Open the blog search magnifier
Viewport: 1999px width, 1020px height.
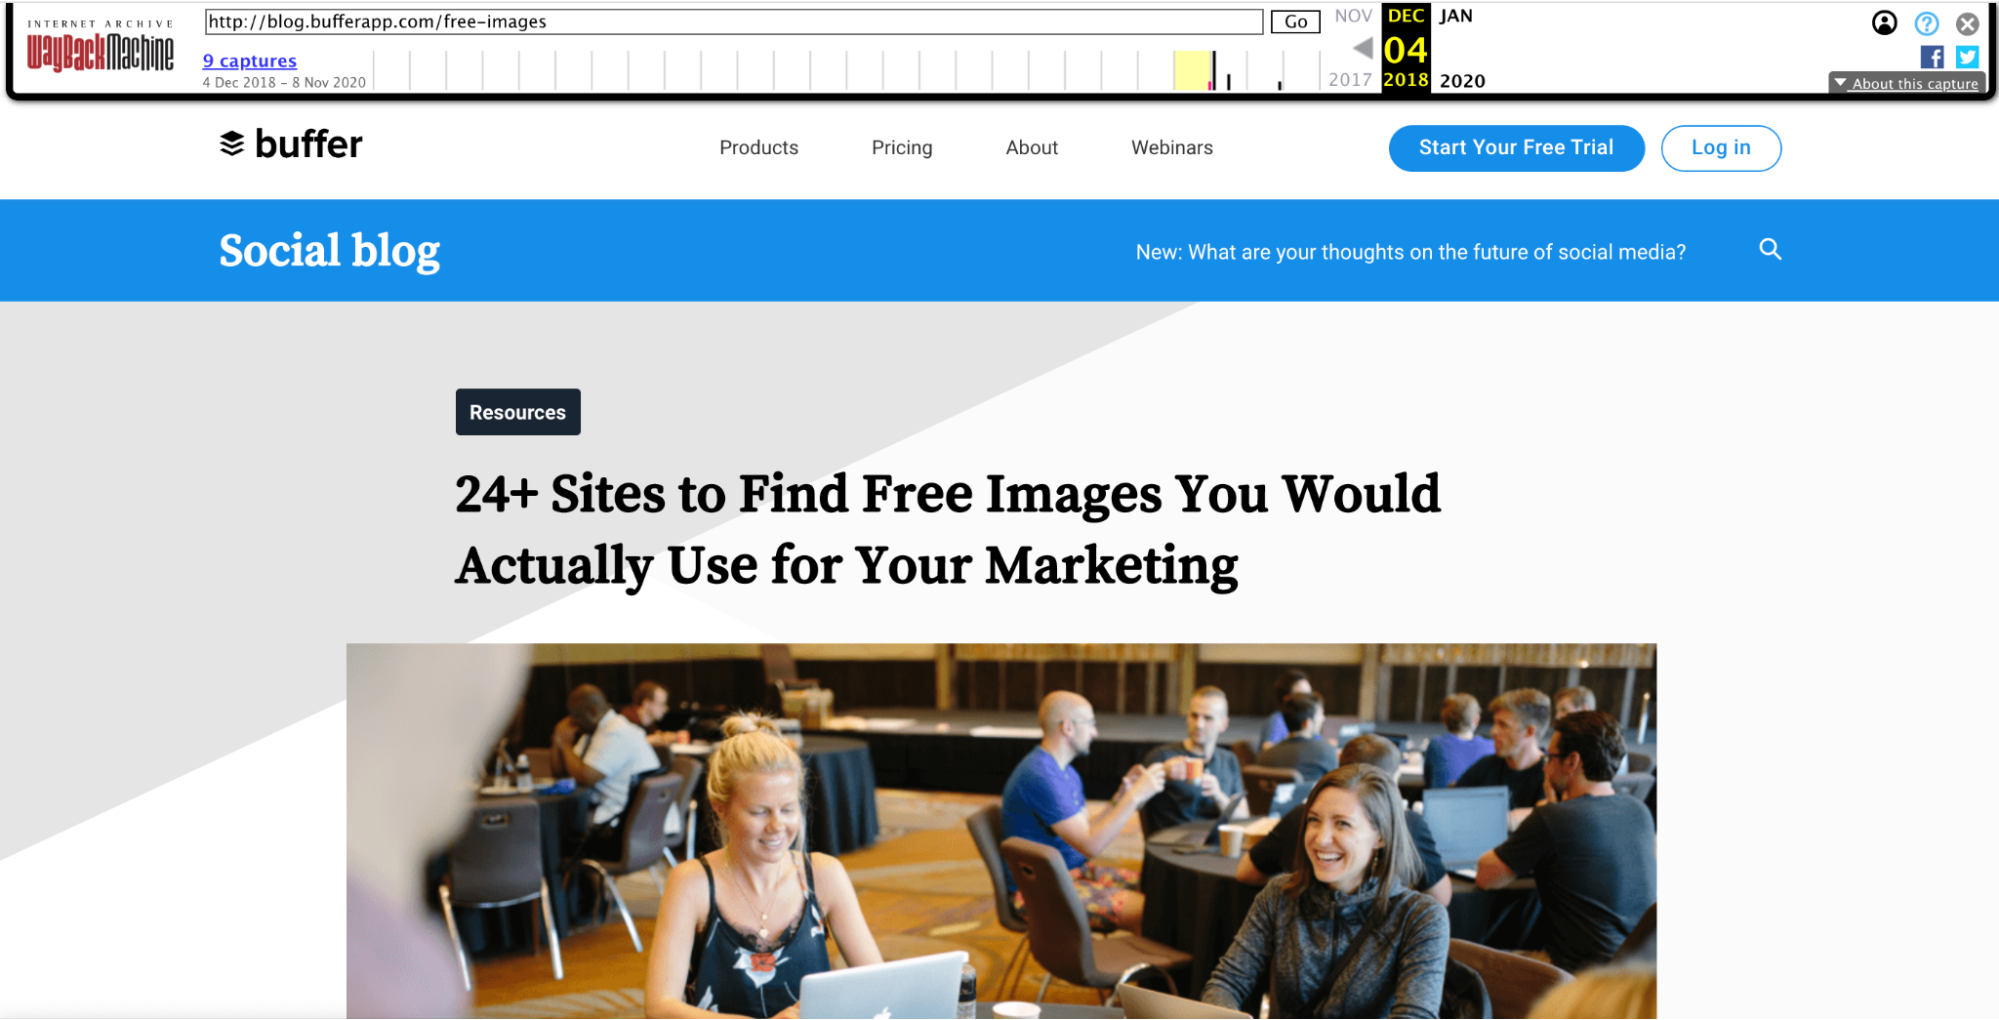(1770, 249)
